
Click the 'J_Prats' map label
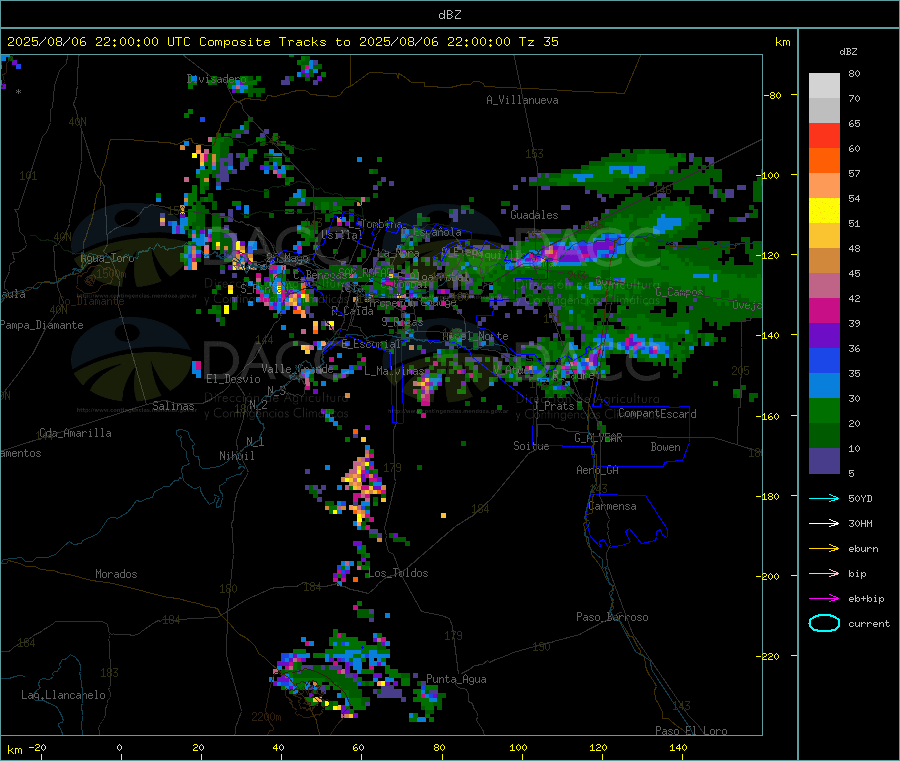point(553,405)
